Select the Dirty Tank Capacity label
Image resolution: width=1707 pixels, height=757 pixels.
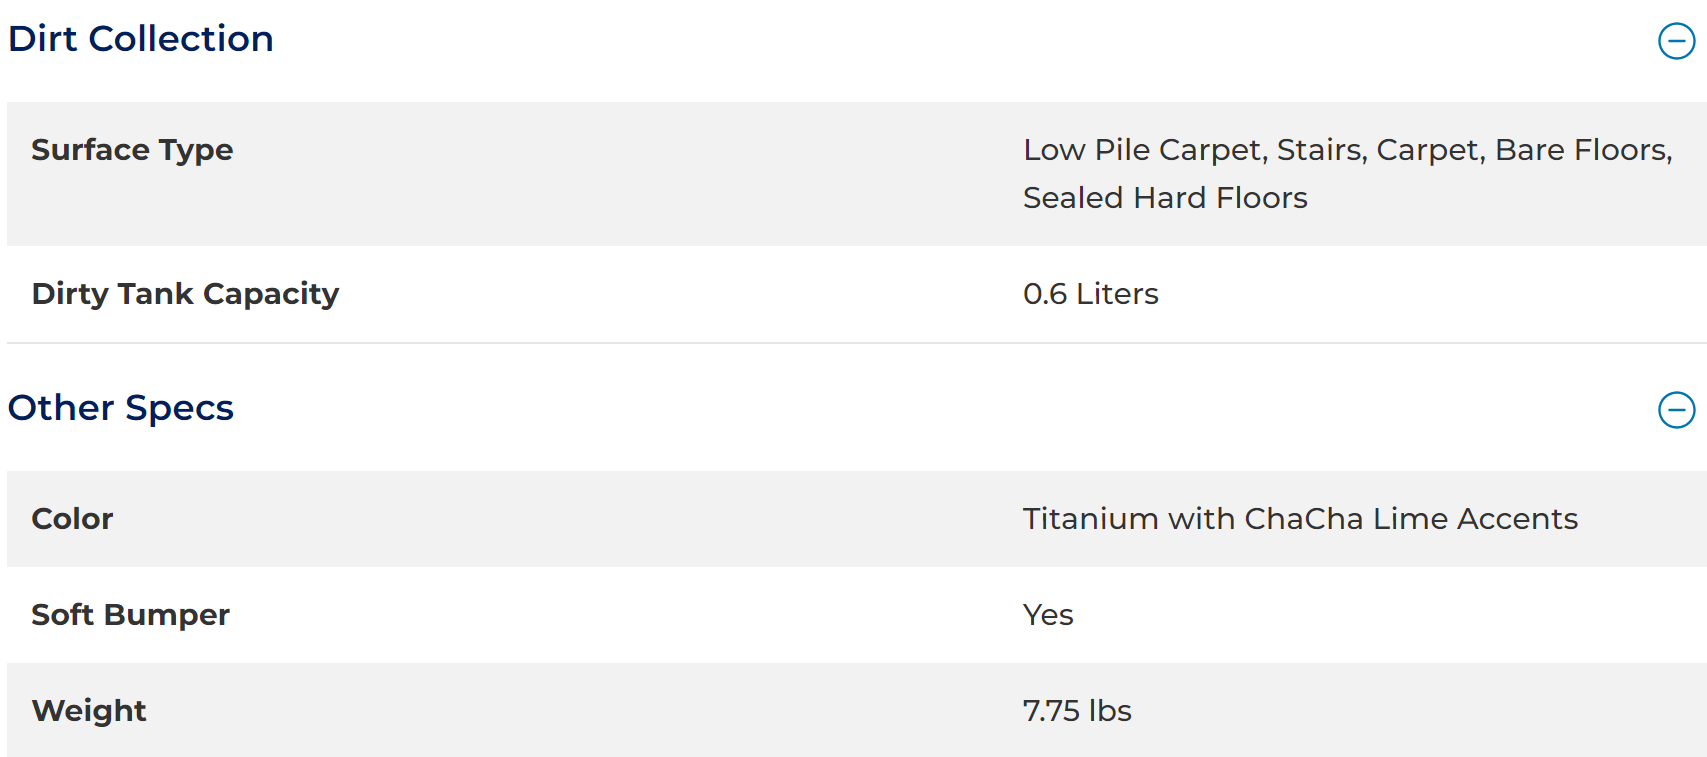185,294
